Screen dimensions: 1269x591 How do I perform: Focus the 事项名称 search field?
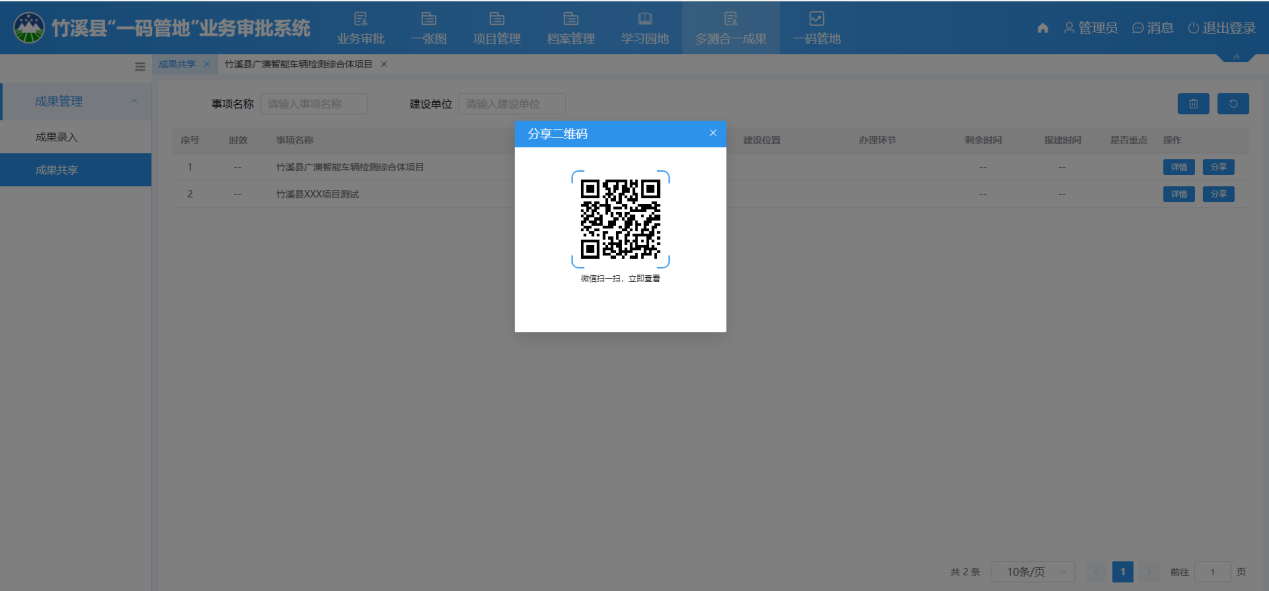coord(314,104)
